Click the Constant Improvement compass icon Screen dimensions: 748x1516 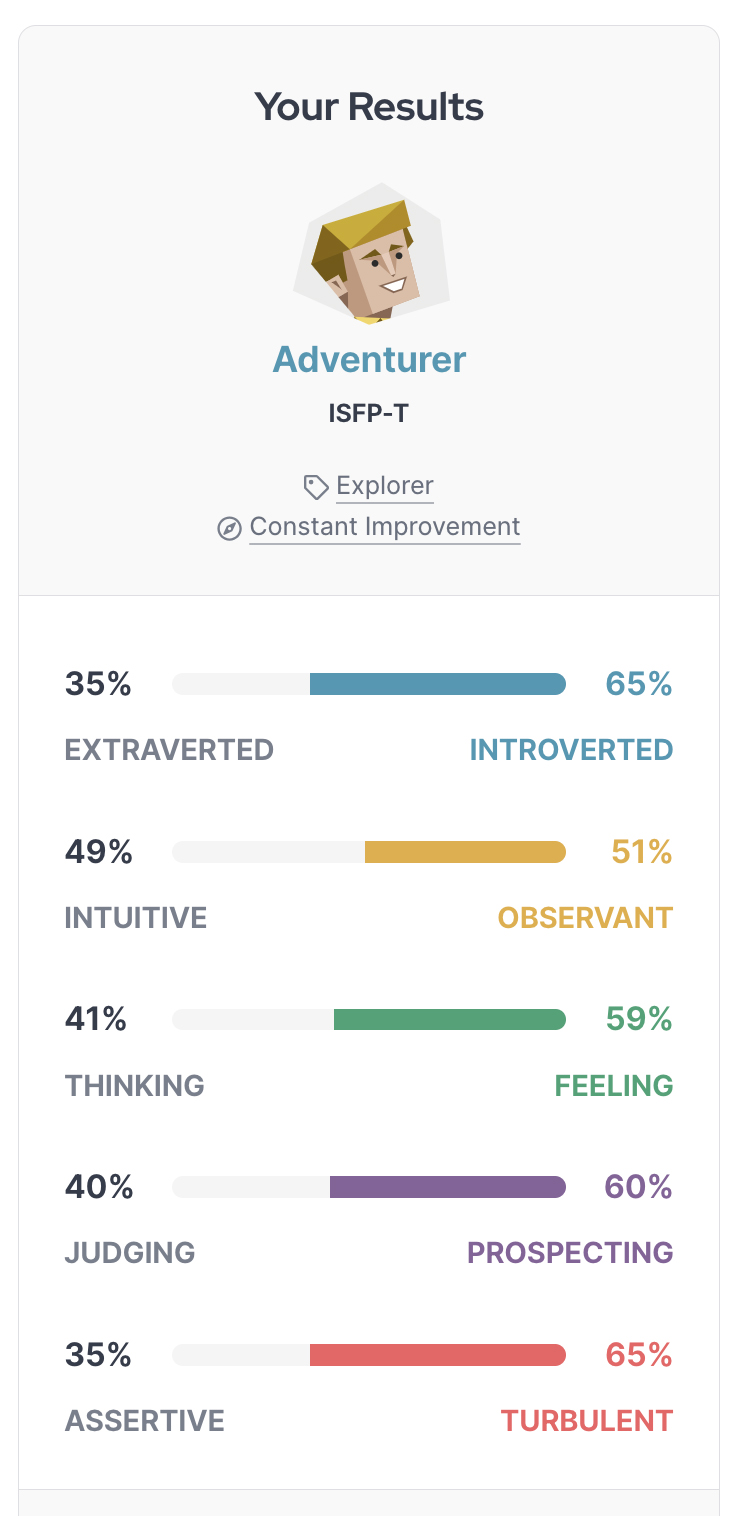click(230, 528)
